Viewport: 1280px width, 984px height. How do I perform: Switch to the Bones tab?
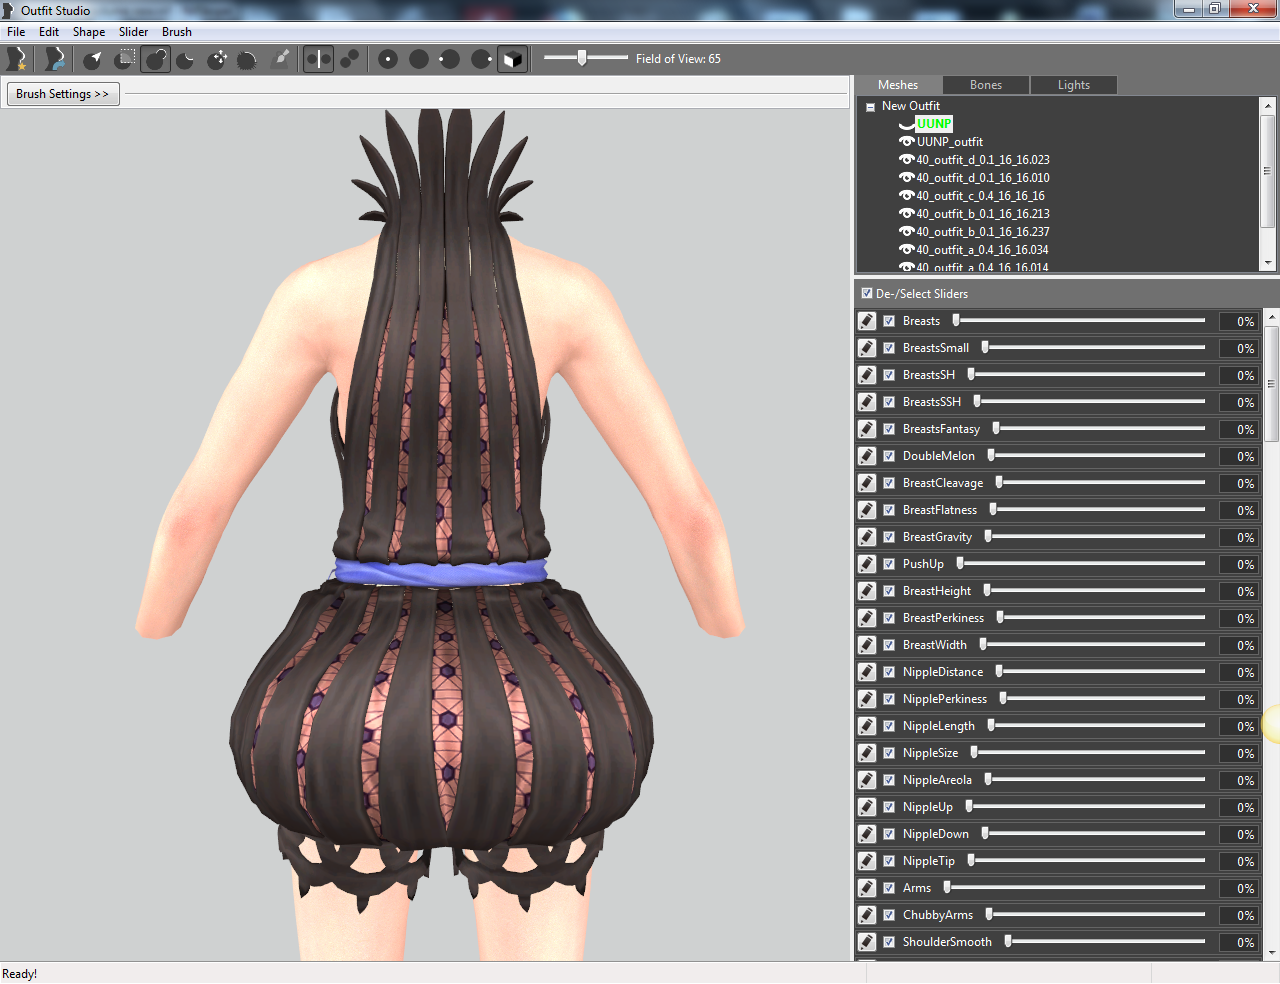pos(986,85)
